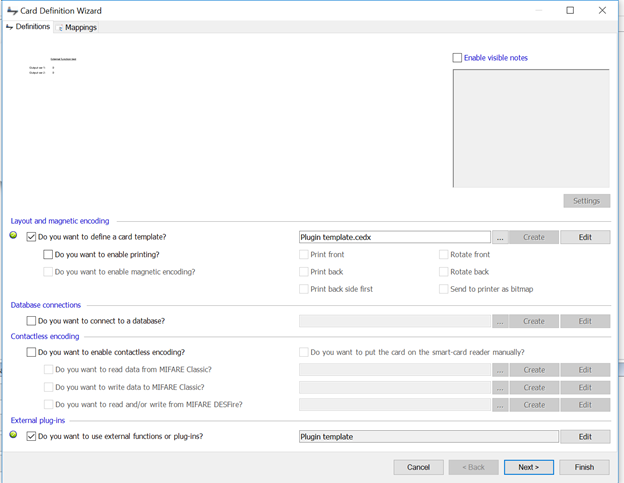Edit the Plugin template.cedx card template

[584, 237]
